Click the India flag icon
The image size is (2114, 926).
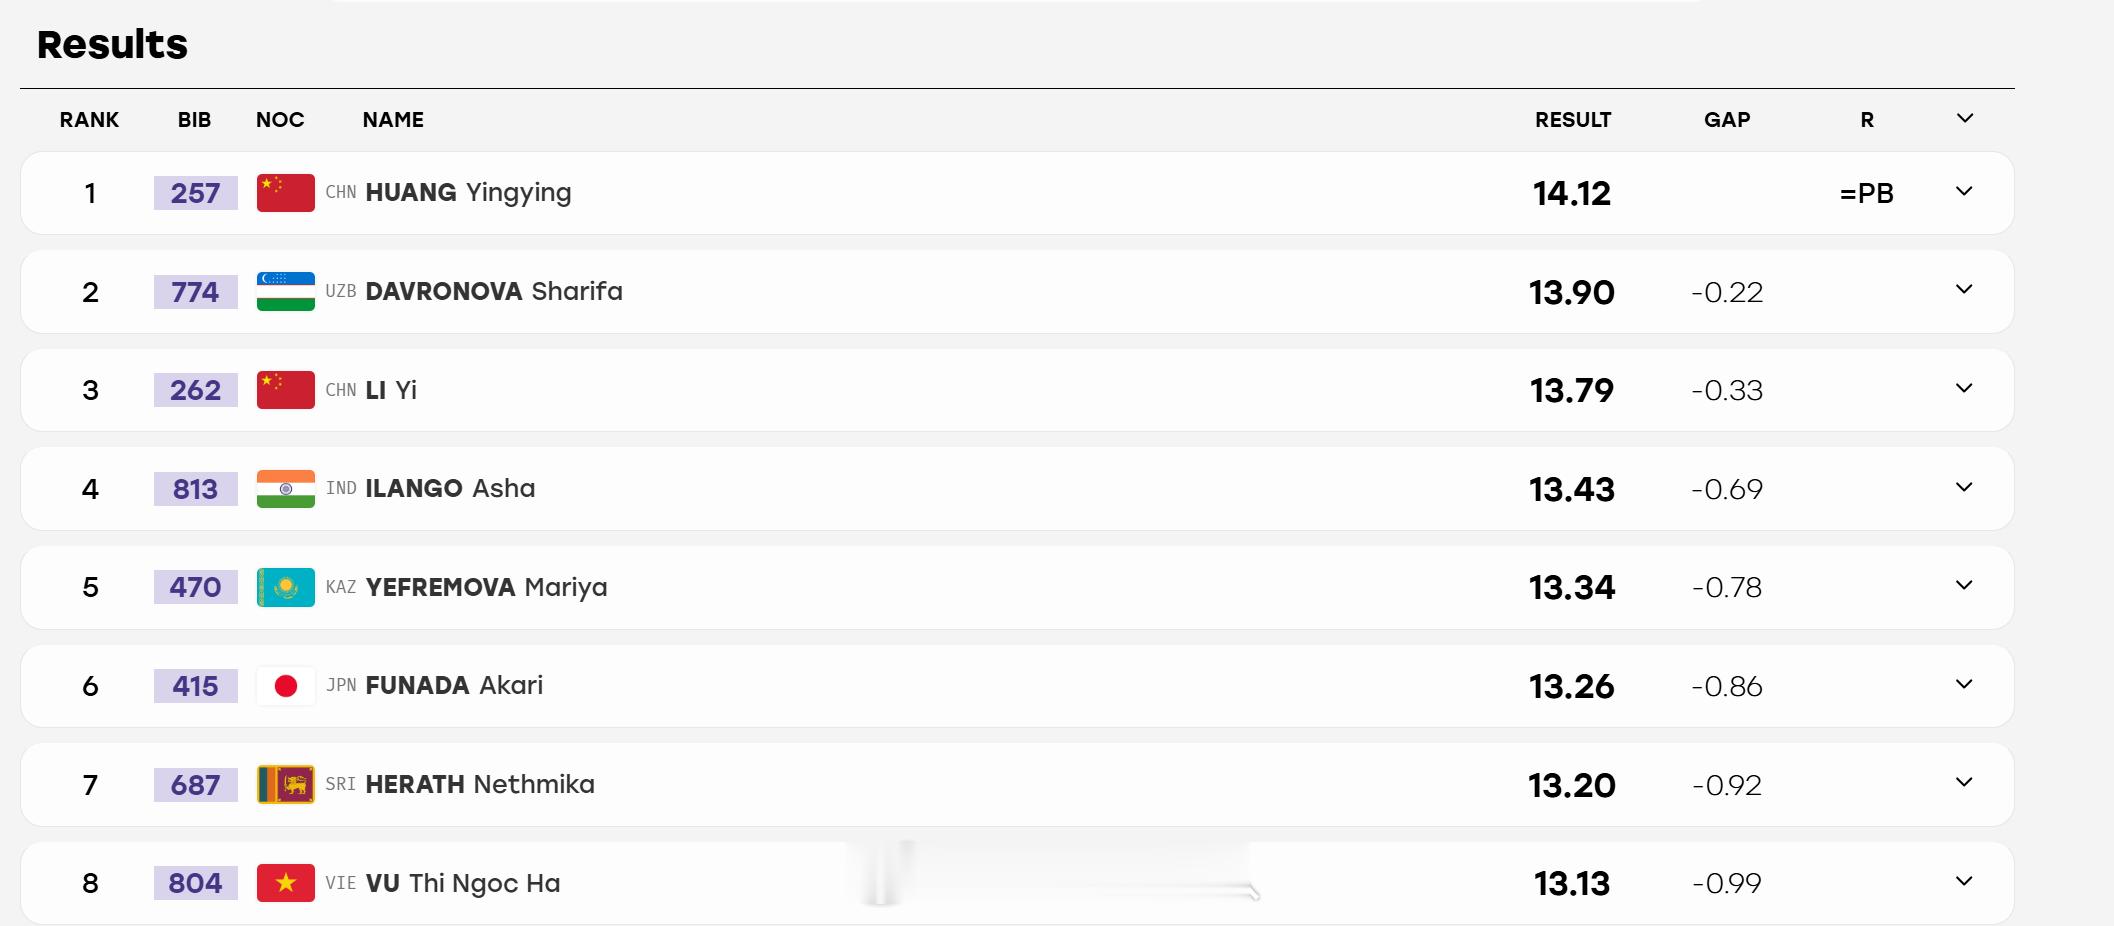point(286,489)
